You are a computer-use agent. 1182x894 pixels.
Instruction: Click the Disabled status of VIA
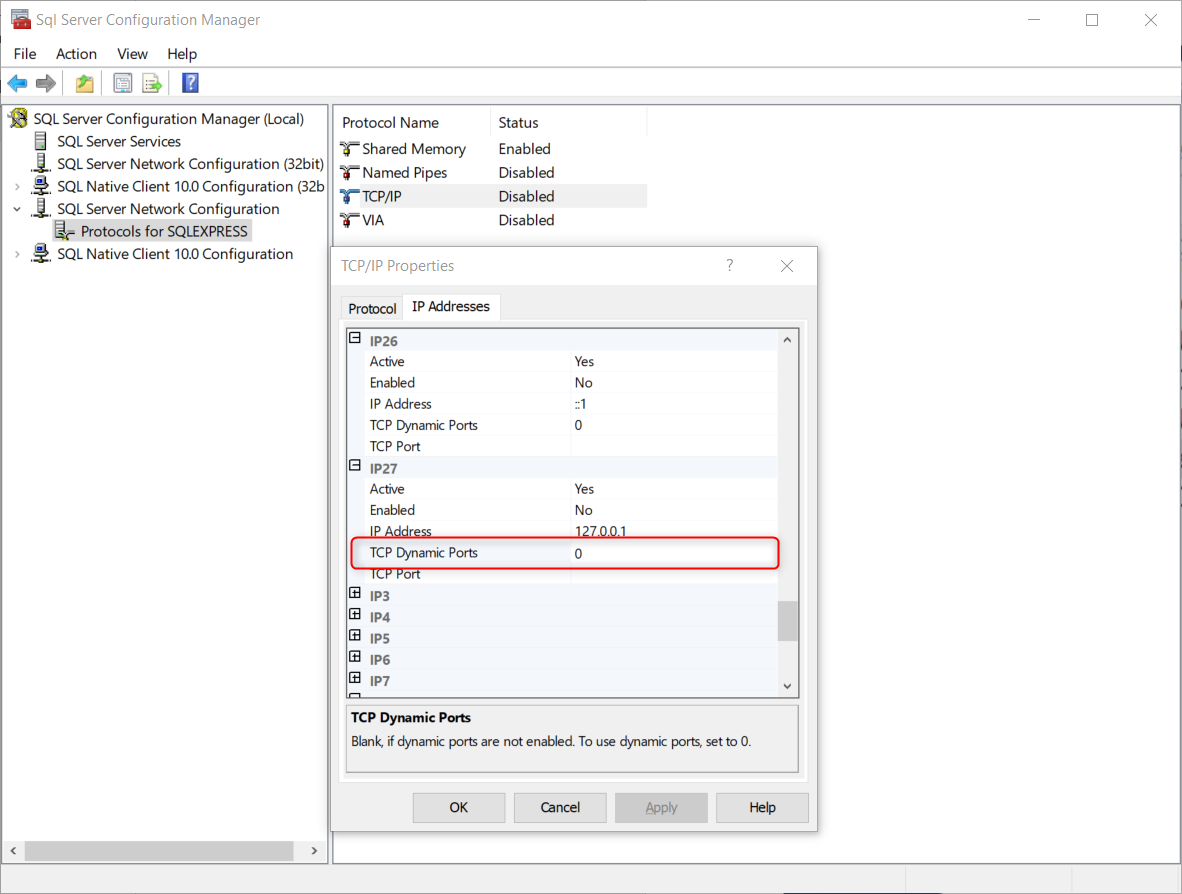point(526,220)
